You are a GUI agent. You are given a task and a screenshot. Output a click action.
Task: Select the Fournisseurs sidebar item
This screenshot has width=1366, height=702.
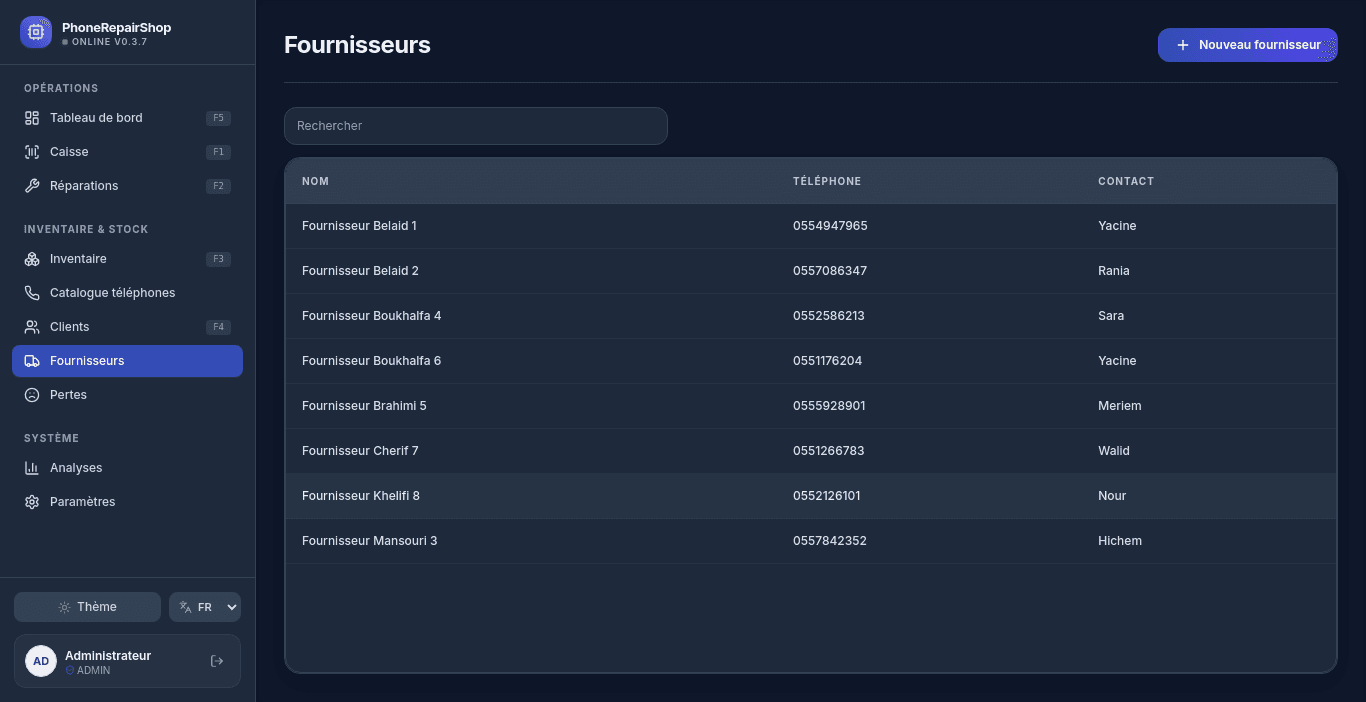(127, 361)
